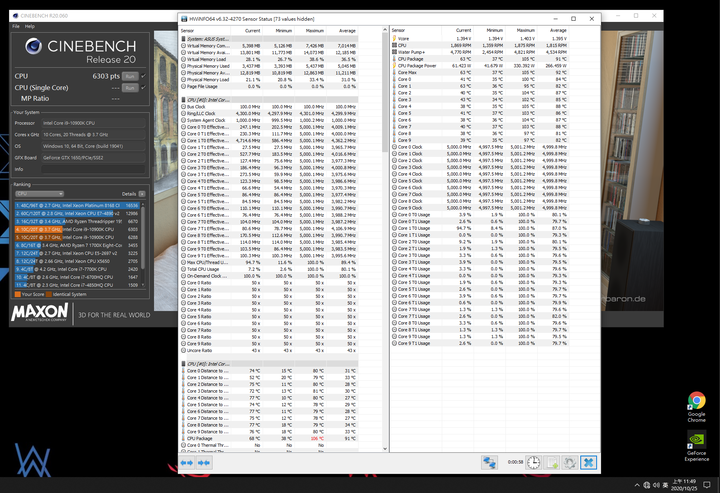Screen dimensions: 720x493
Task: Click the HWiNFO left pane scroll-up arrow
Action: click(385, 30)
